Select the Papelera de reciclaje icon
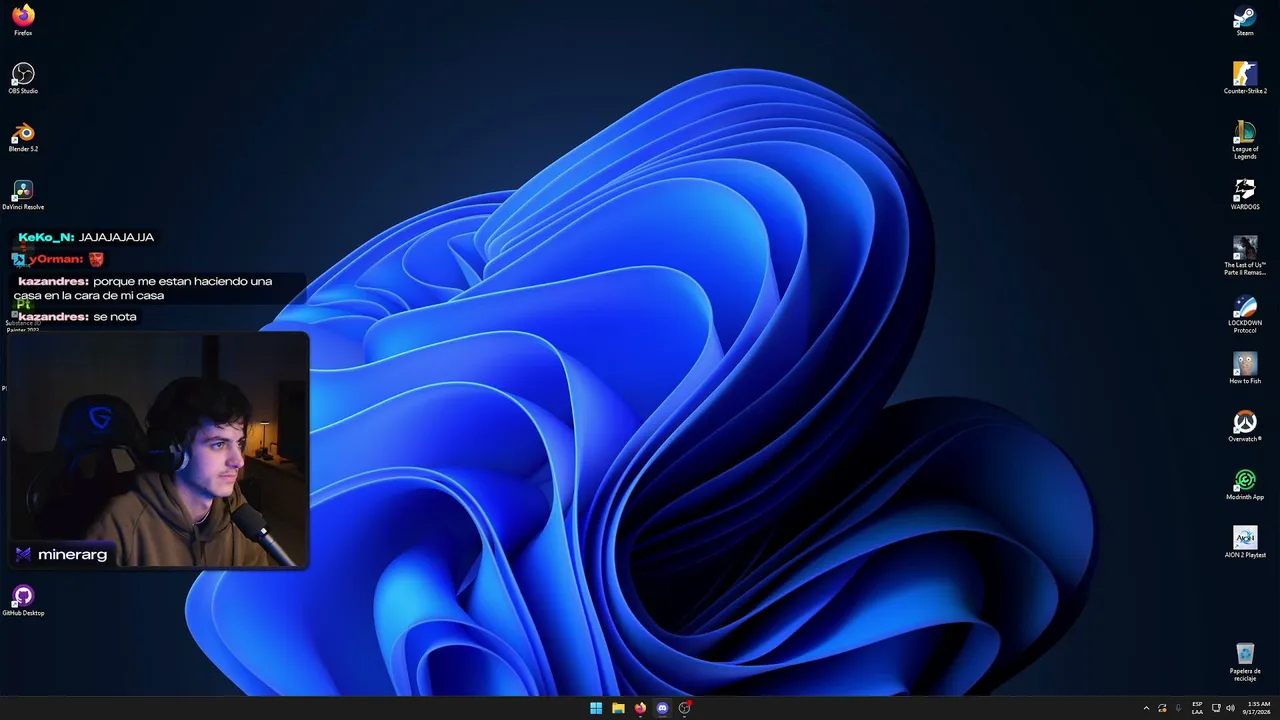 tap(1245, 662)
